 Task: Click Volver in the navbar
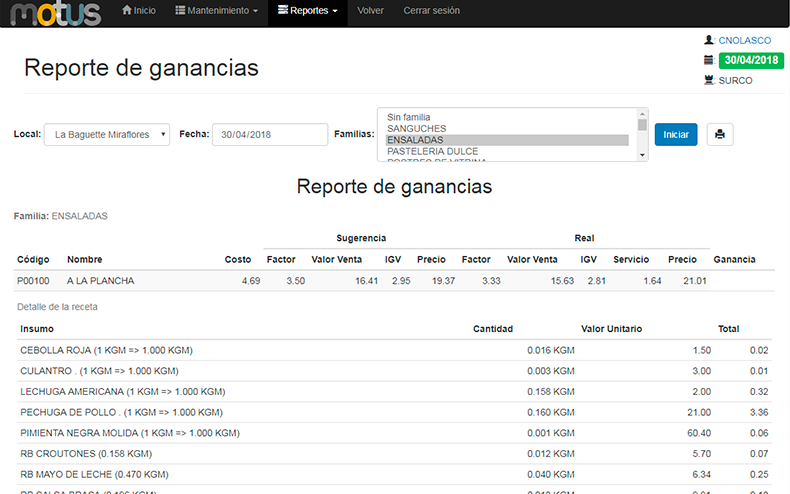(x=370, y=11)
